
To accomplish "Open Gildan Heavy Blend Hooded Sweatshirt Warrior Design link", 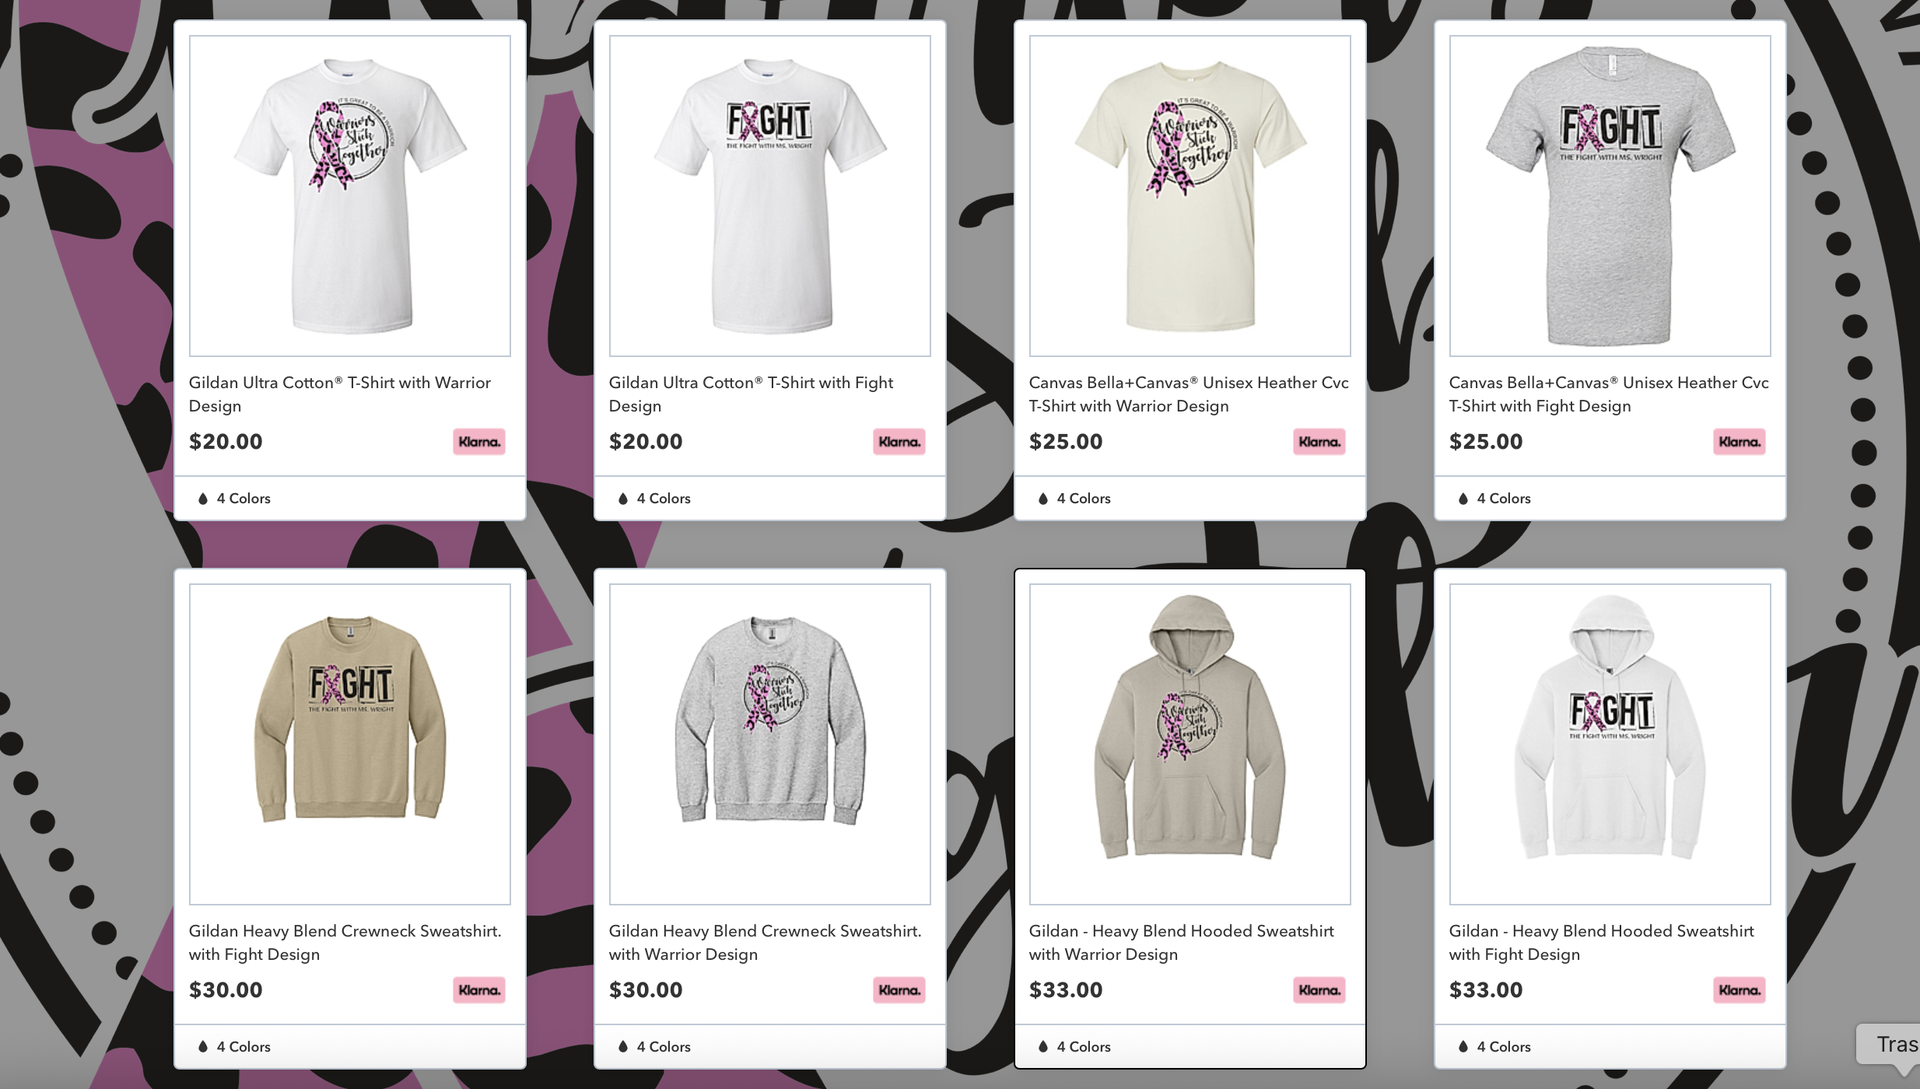I will pyautogui.click(x=1181, y=942).
